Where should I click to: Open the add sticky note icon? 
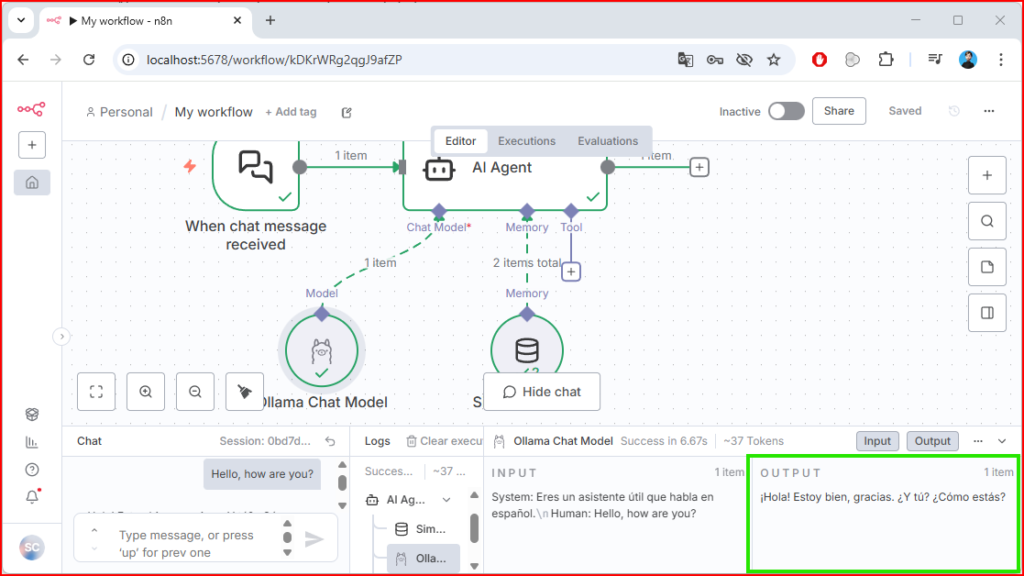987,267
